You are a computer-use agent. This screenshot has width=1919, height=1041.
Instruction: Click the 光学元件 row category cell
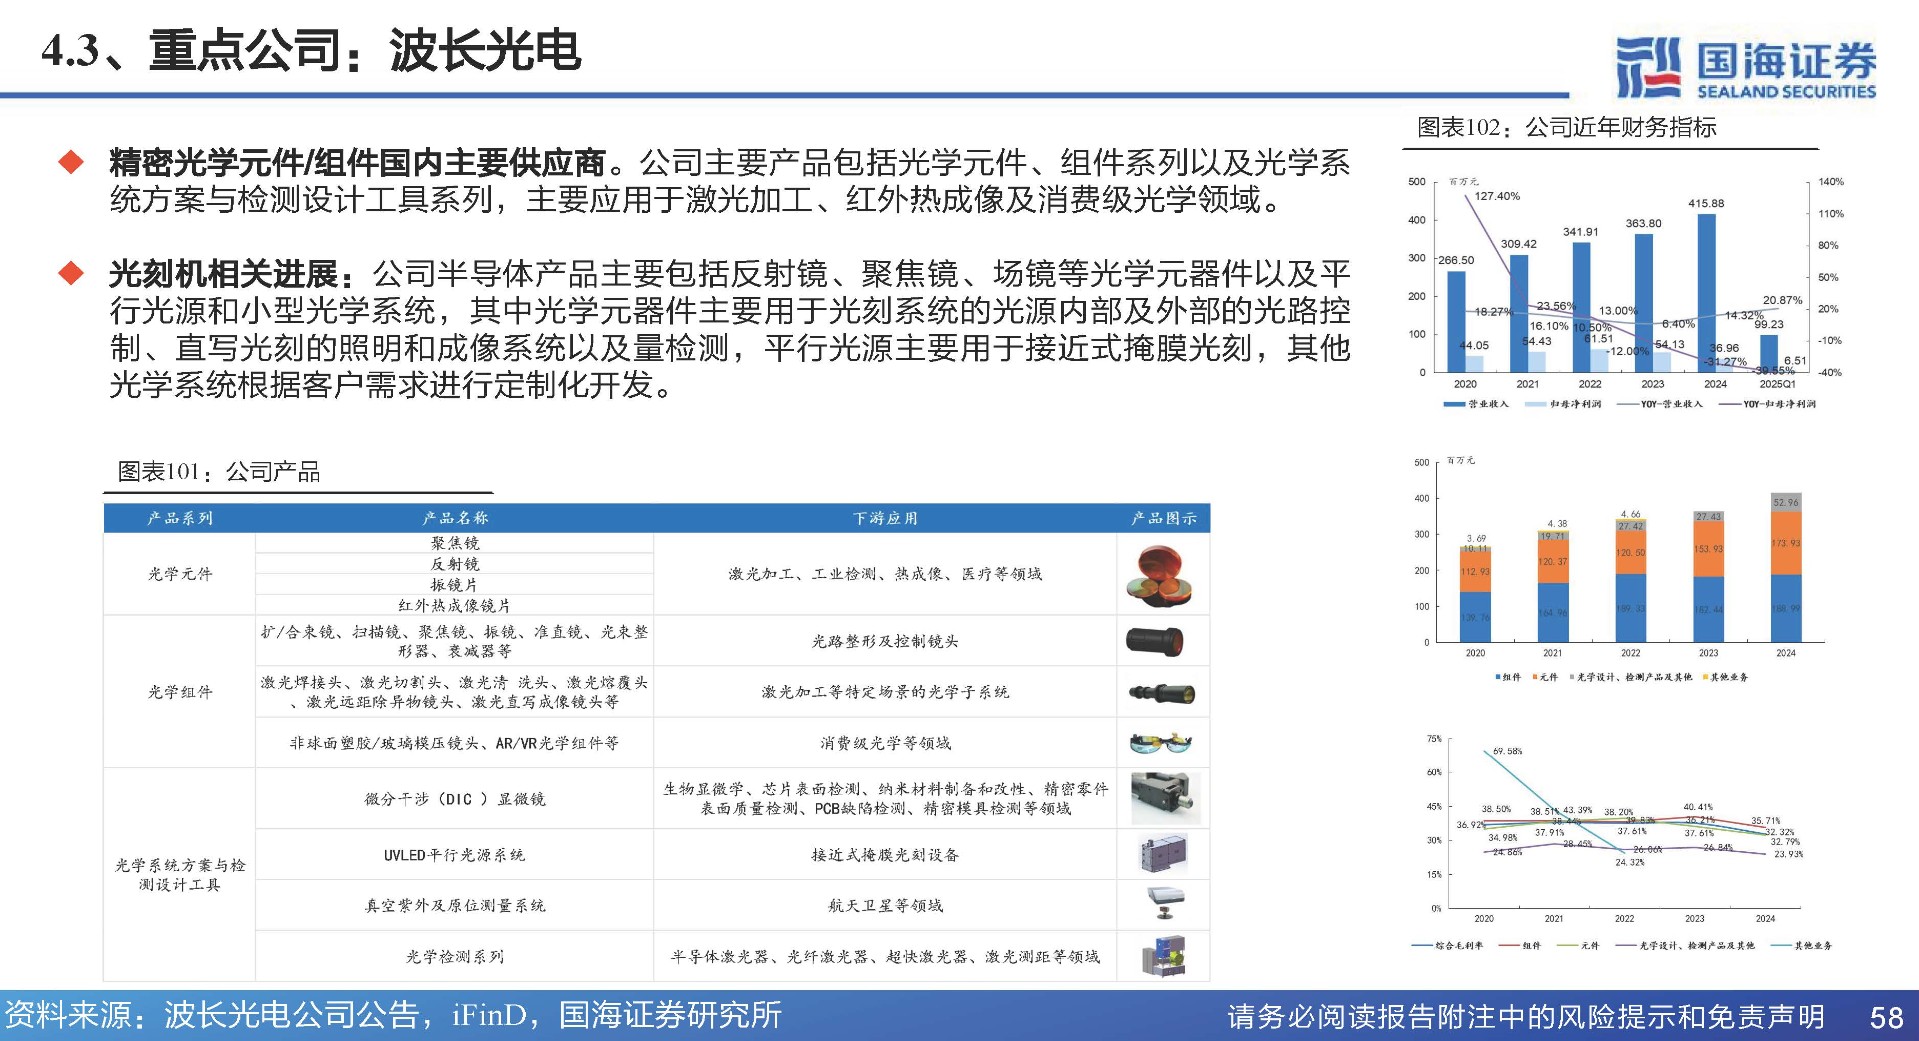pos(180,574)
